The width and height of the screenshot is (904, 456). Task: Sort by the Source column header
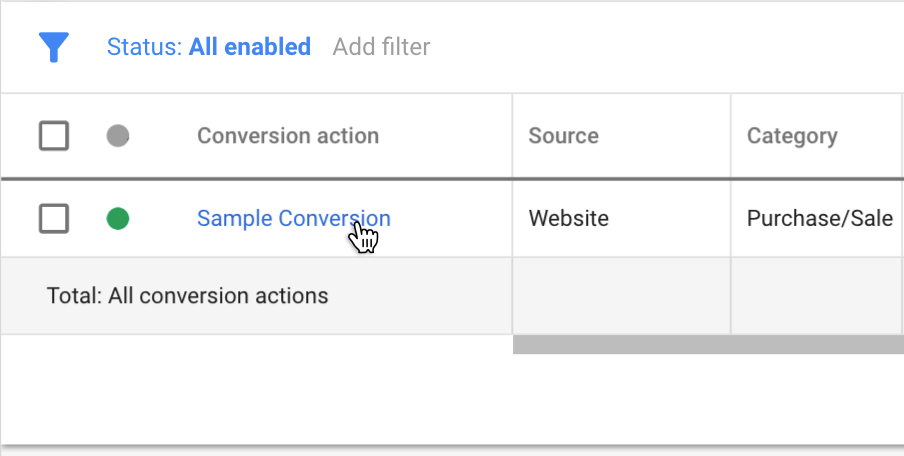click(563, 136)
